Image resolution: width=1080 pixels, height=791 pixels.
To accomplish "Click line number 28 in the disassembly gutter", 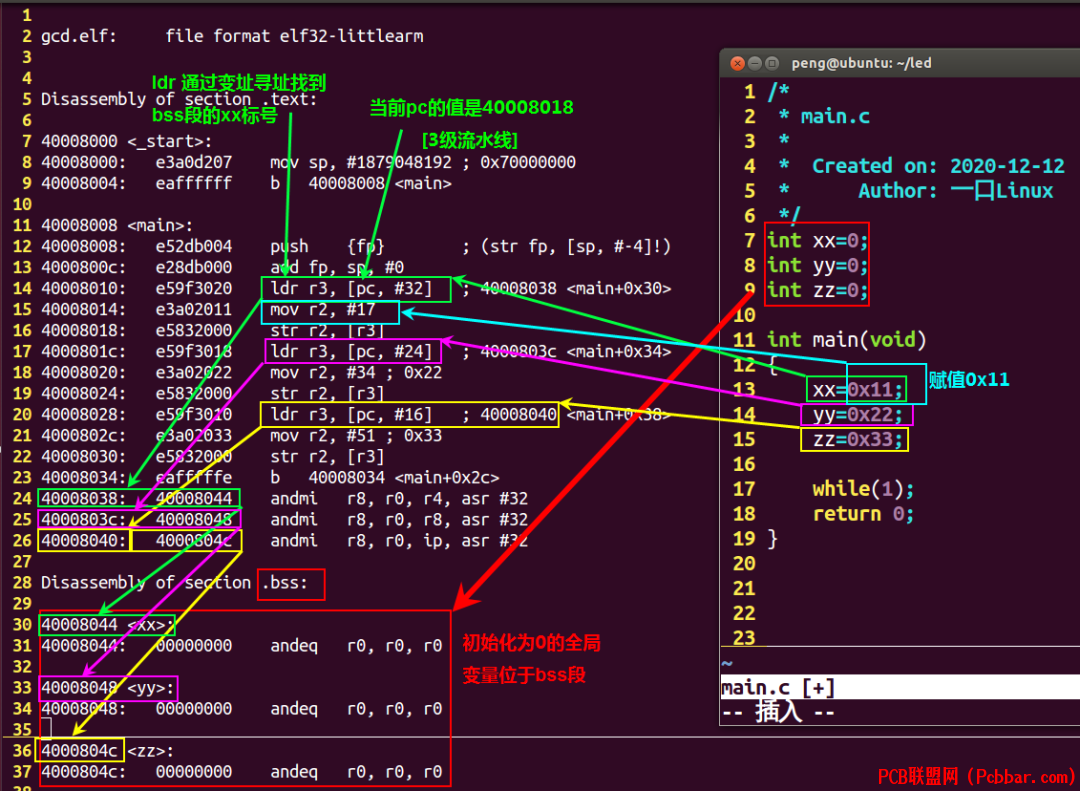I will (x=22, y=583).
